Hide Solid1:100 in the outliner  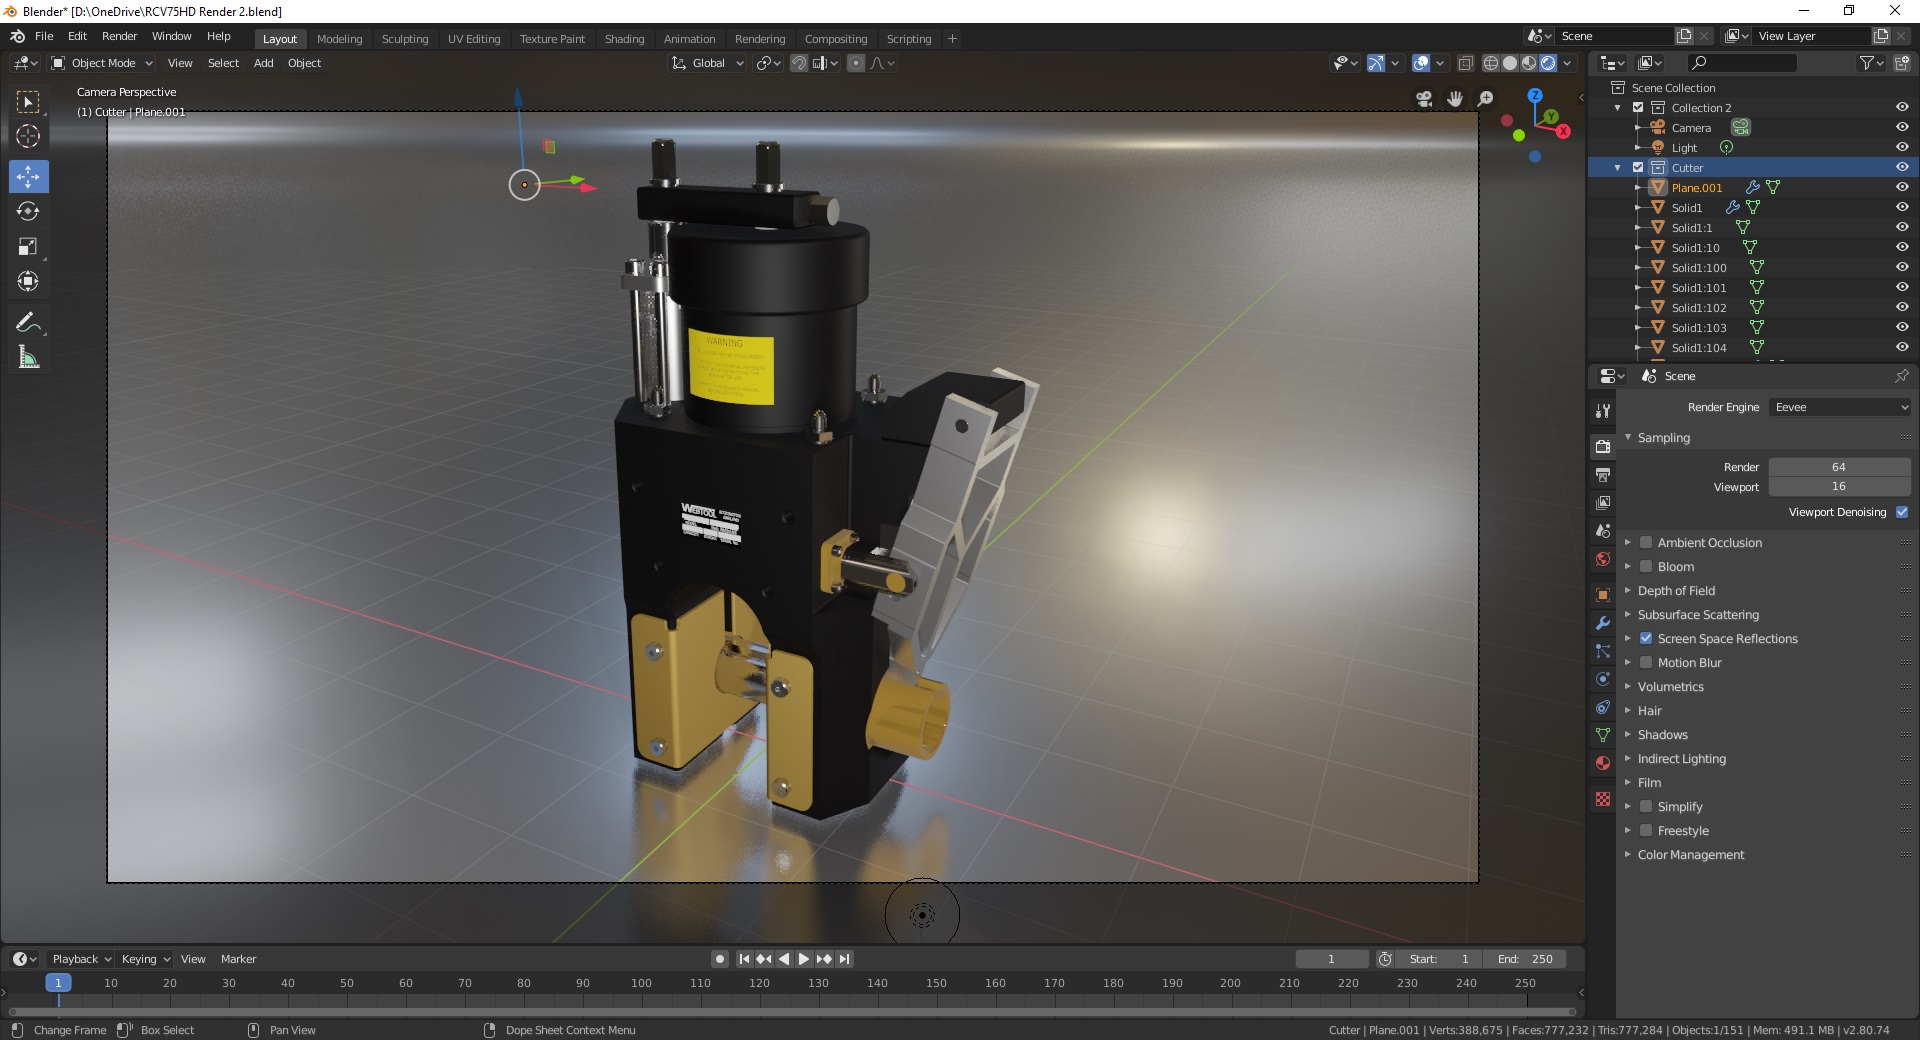pos(1902,267)
